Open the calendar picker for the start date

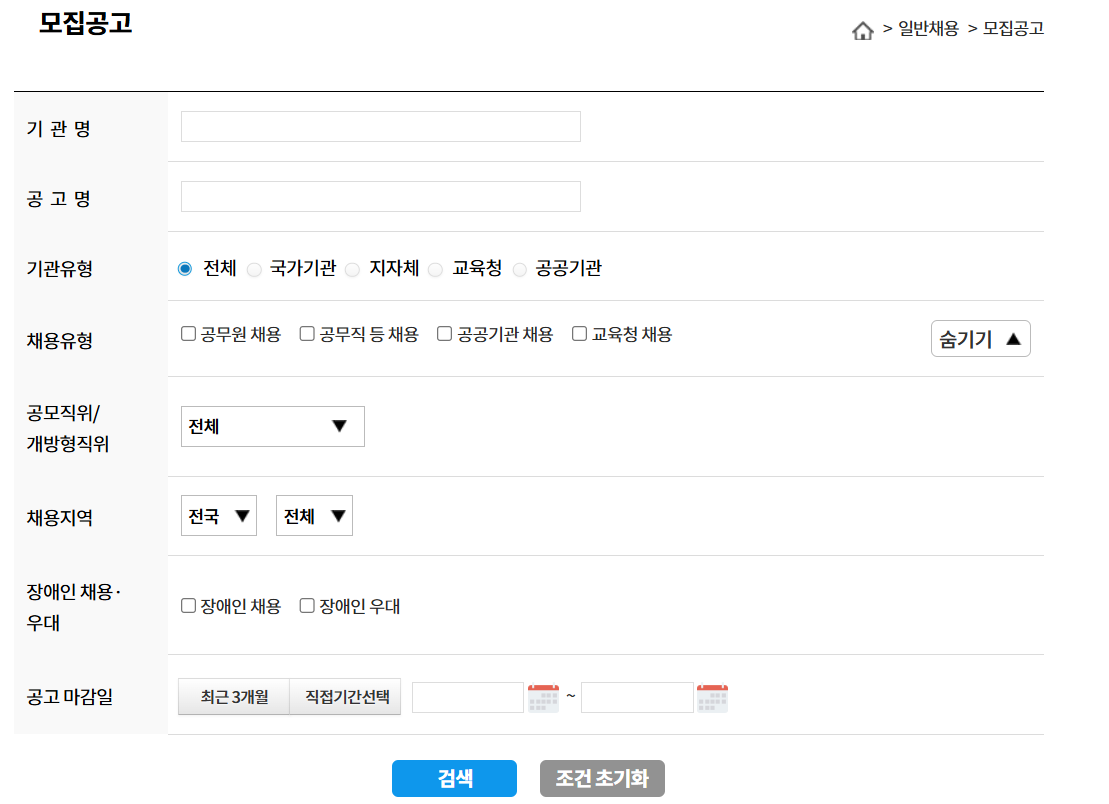[x=542, y=697]
